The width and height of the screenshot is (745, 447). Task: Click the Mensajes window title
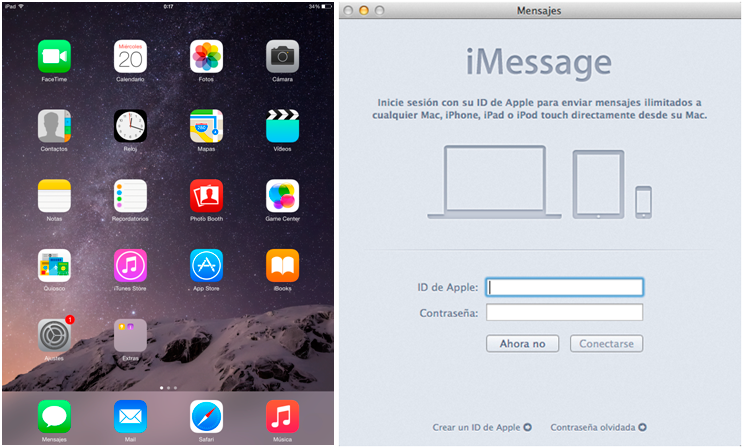539,10
